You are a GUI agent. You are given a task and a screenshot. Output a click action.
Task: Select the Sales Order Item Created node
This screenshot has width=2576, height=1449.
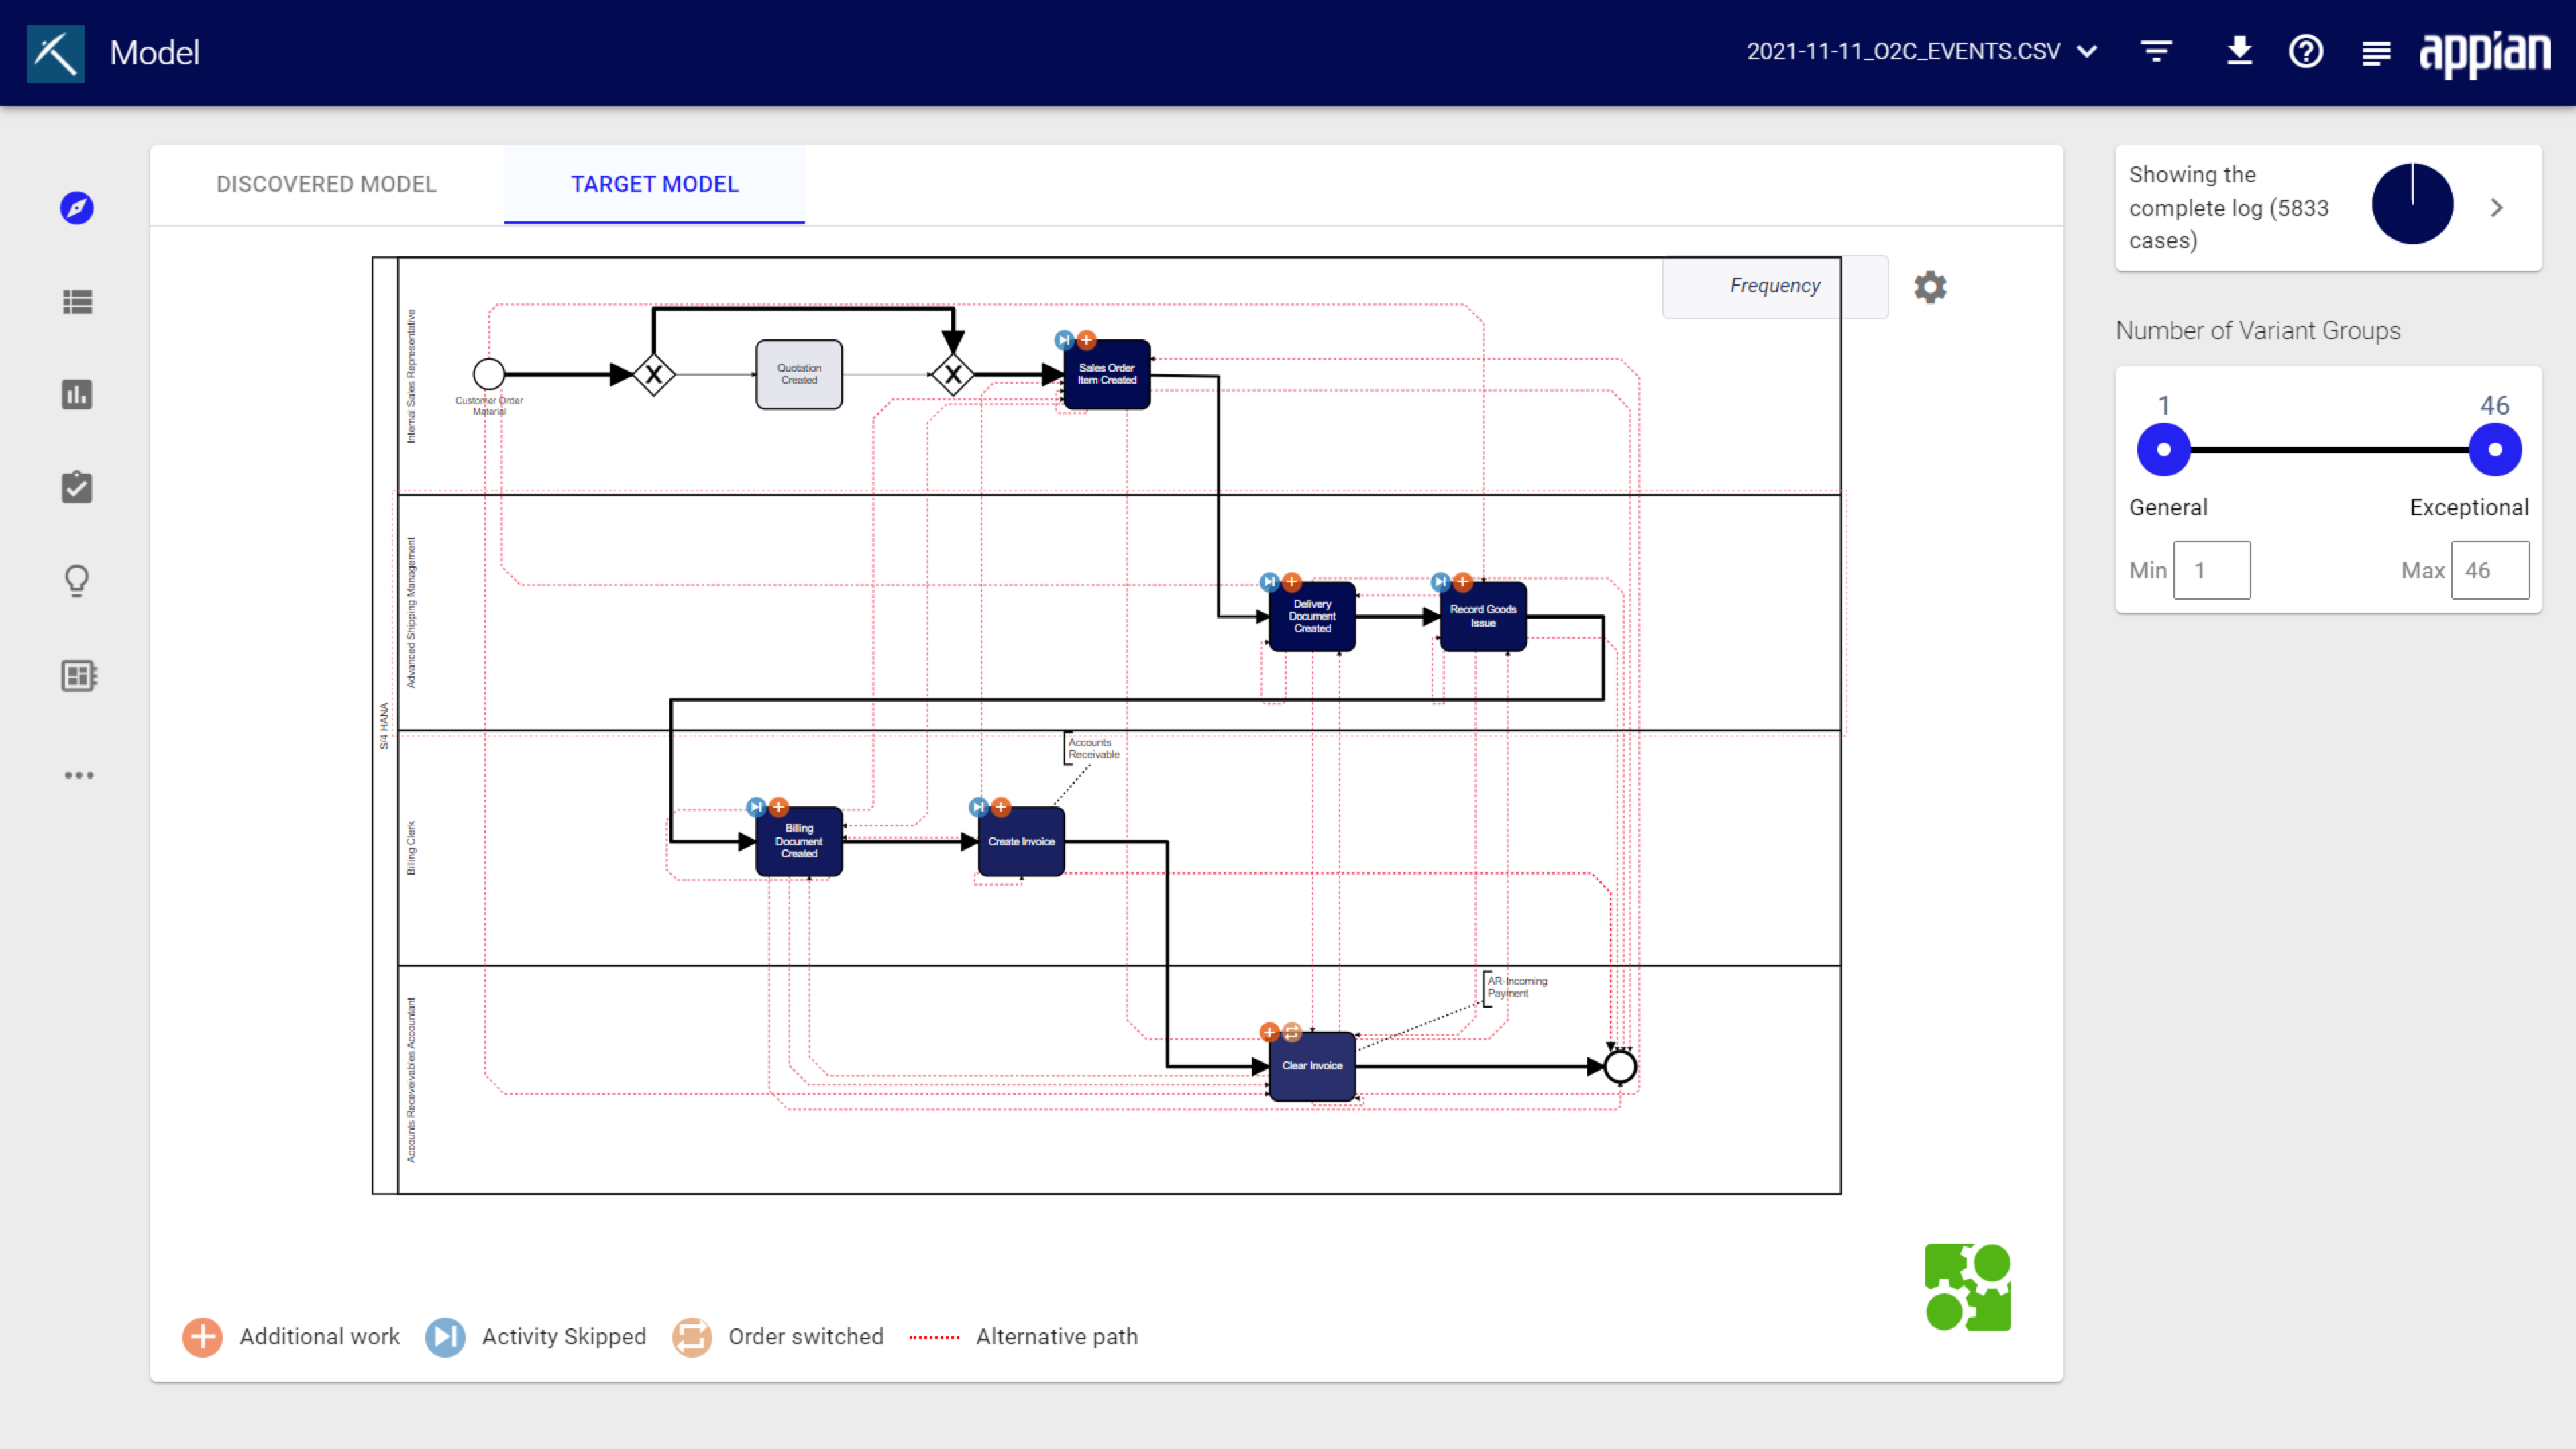tap(1106, 374)
